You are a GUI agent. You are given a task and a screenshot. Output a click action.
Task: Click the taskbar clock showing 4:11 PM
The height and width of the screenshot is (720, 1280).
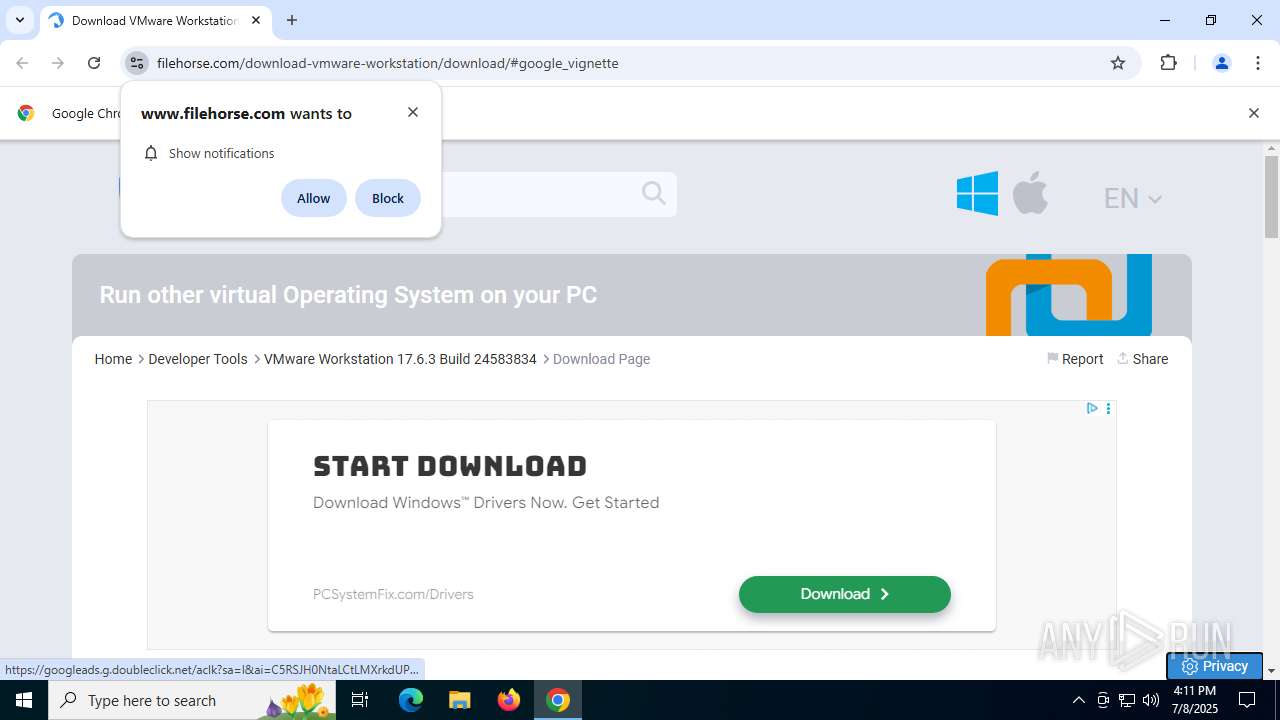1195,700
